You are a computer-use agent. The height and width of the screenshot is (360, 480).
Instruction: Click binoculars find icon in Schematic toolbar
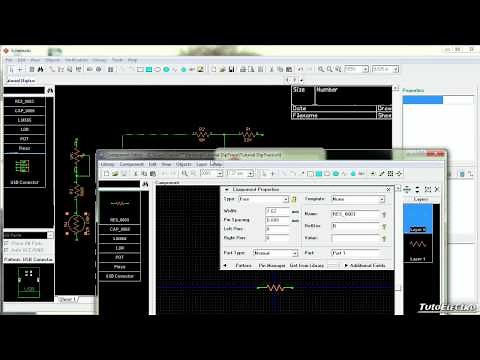click(41, 69)
